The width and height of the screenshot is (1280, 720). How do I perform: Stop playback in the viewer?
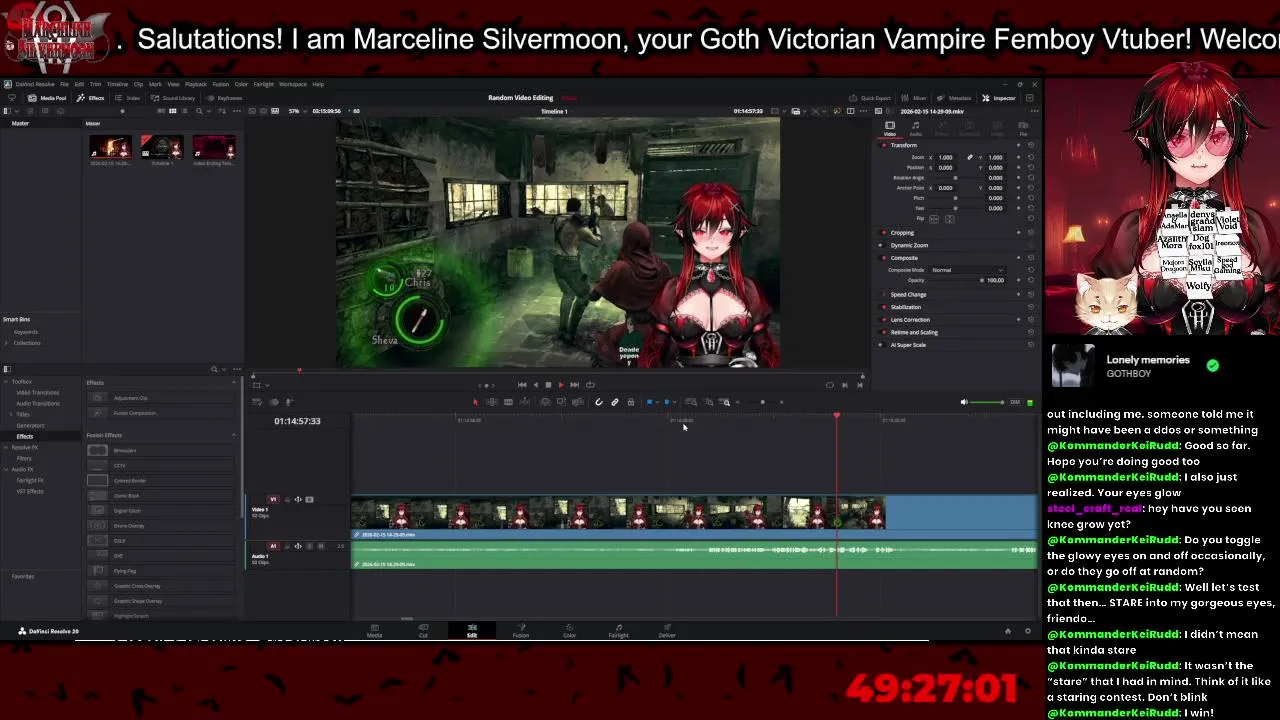click(548, 384)
